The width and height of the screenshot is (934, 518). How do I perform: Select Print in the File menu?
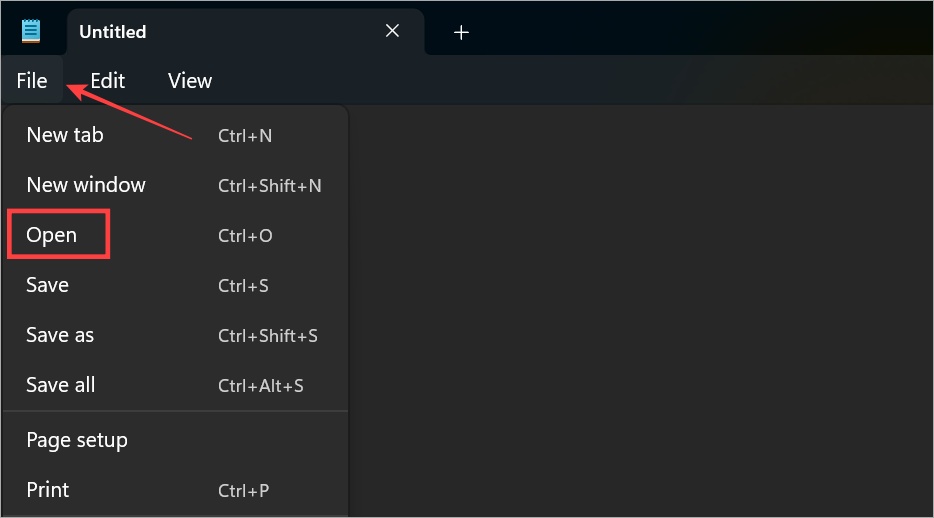176,490
